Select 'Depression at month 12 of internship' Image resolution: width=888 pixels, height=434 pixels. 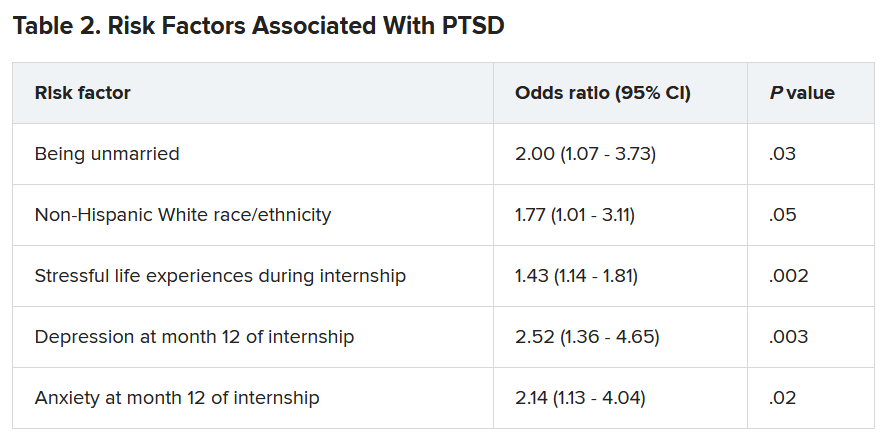coord(194,337)
